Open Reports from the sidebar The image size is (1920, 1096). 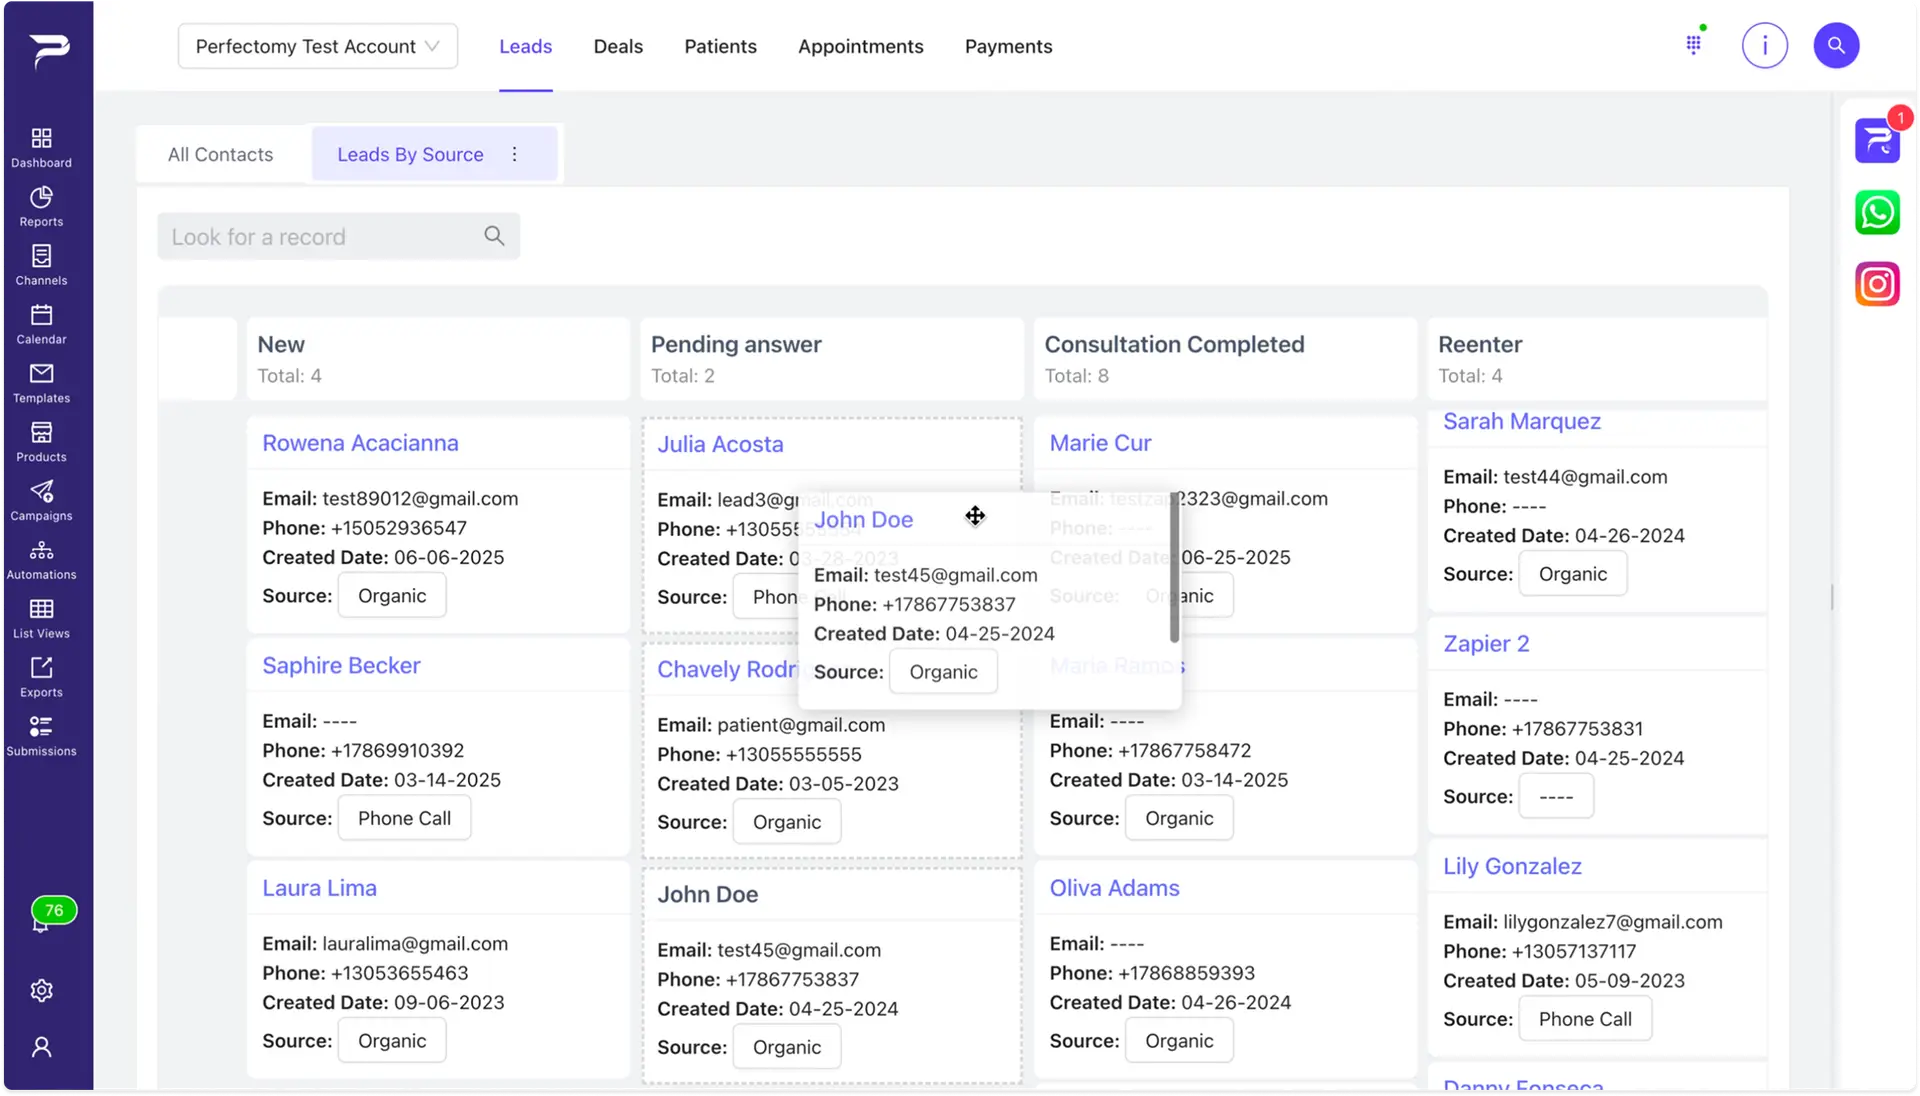(41, 206)
